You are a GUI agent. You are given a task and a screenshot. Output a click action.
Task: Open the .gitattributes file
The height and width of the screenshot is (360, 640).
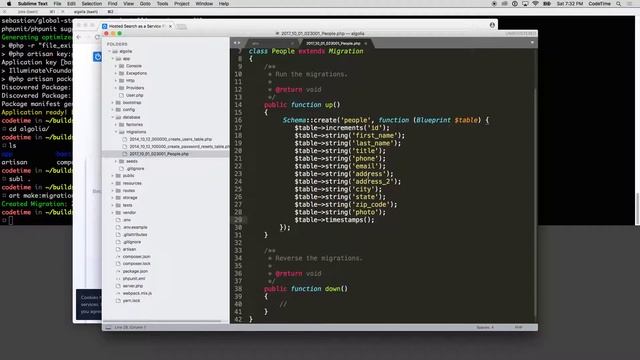[135, 235]
